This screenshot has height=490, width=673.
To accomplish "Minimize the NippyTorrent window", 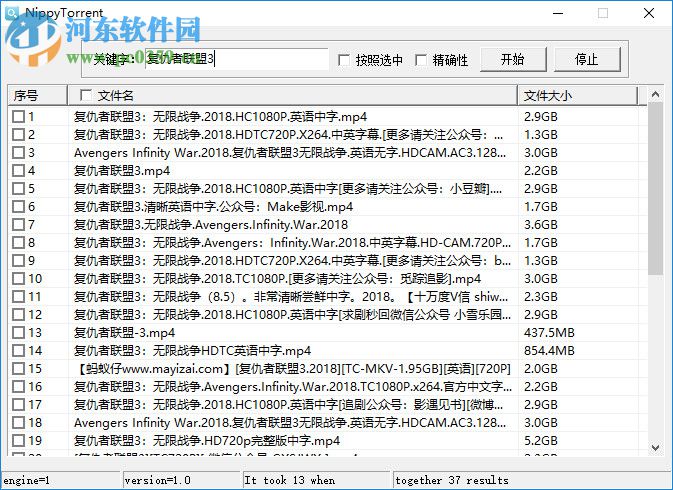I will click(x=558, y=13).
